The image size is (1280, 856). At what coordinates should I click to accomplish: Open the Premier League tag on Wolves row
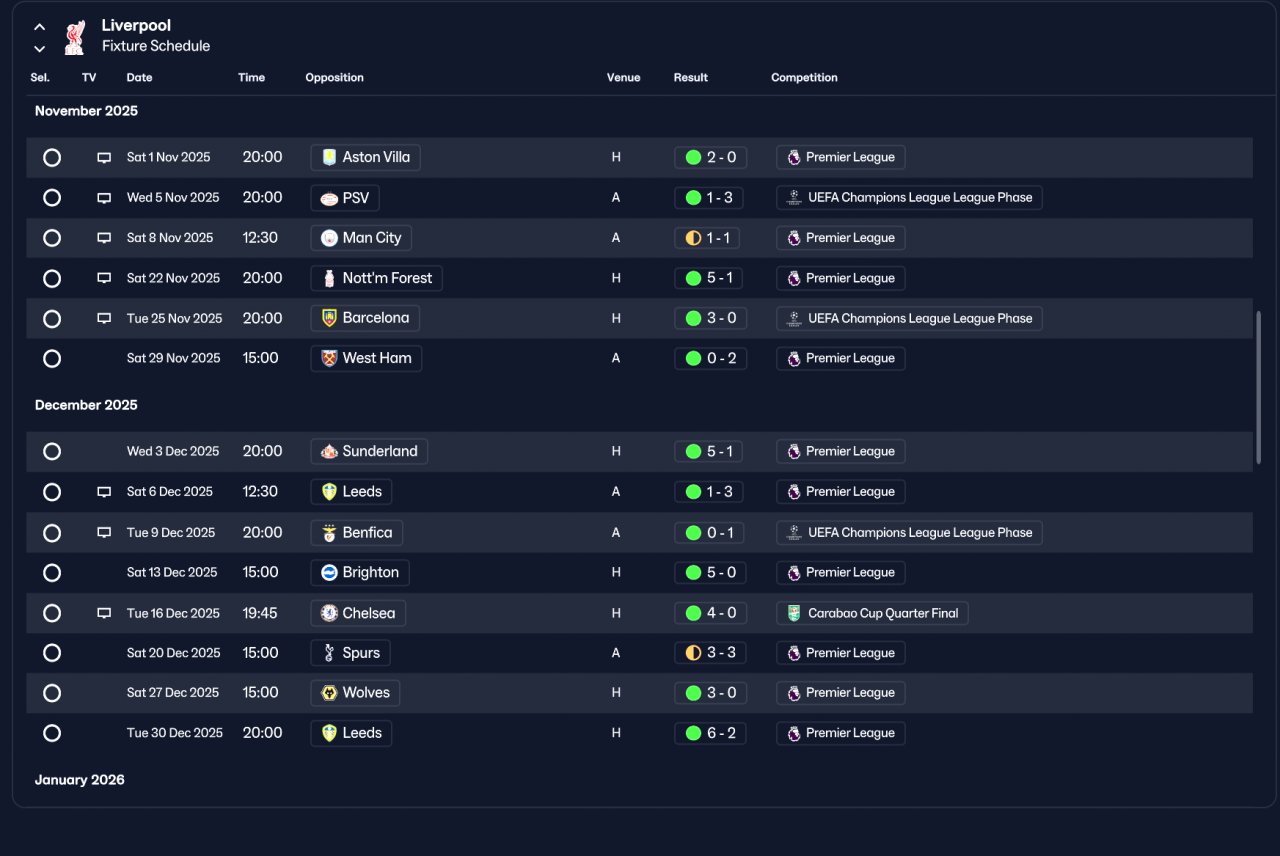pos(840,693)
